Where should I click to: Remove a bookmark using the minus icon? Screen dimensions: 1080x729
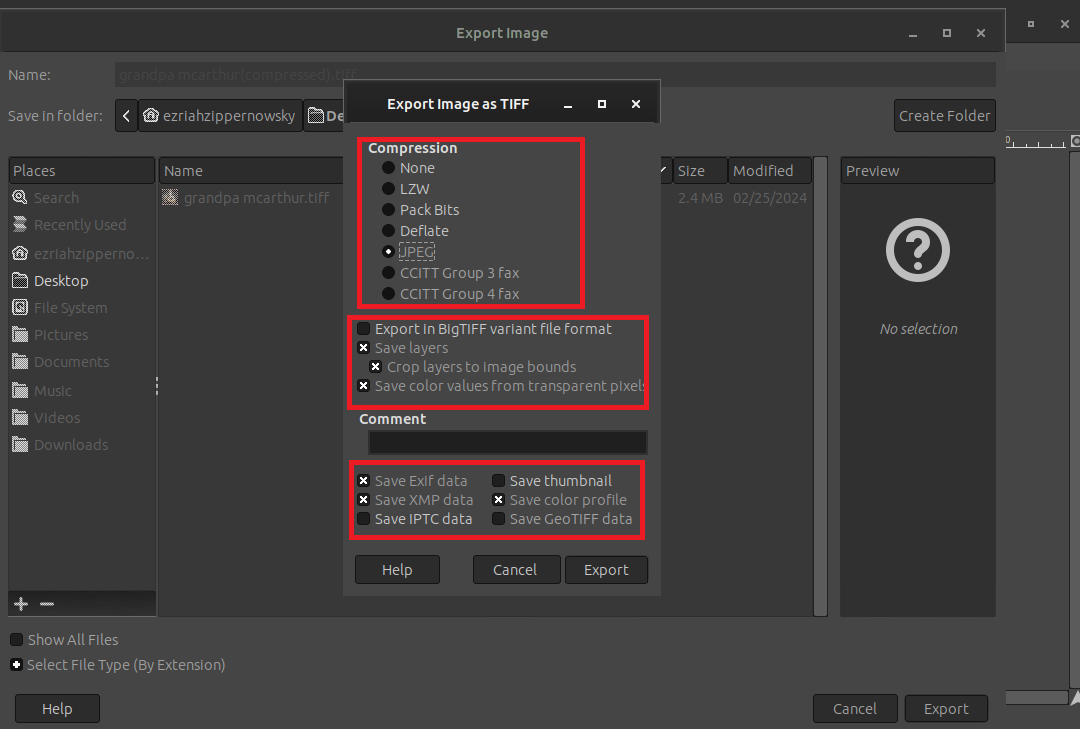(46, 603)
